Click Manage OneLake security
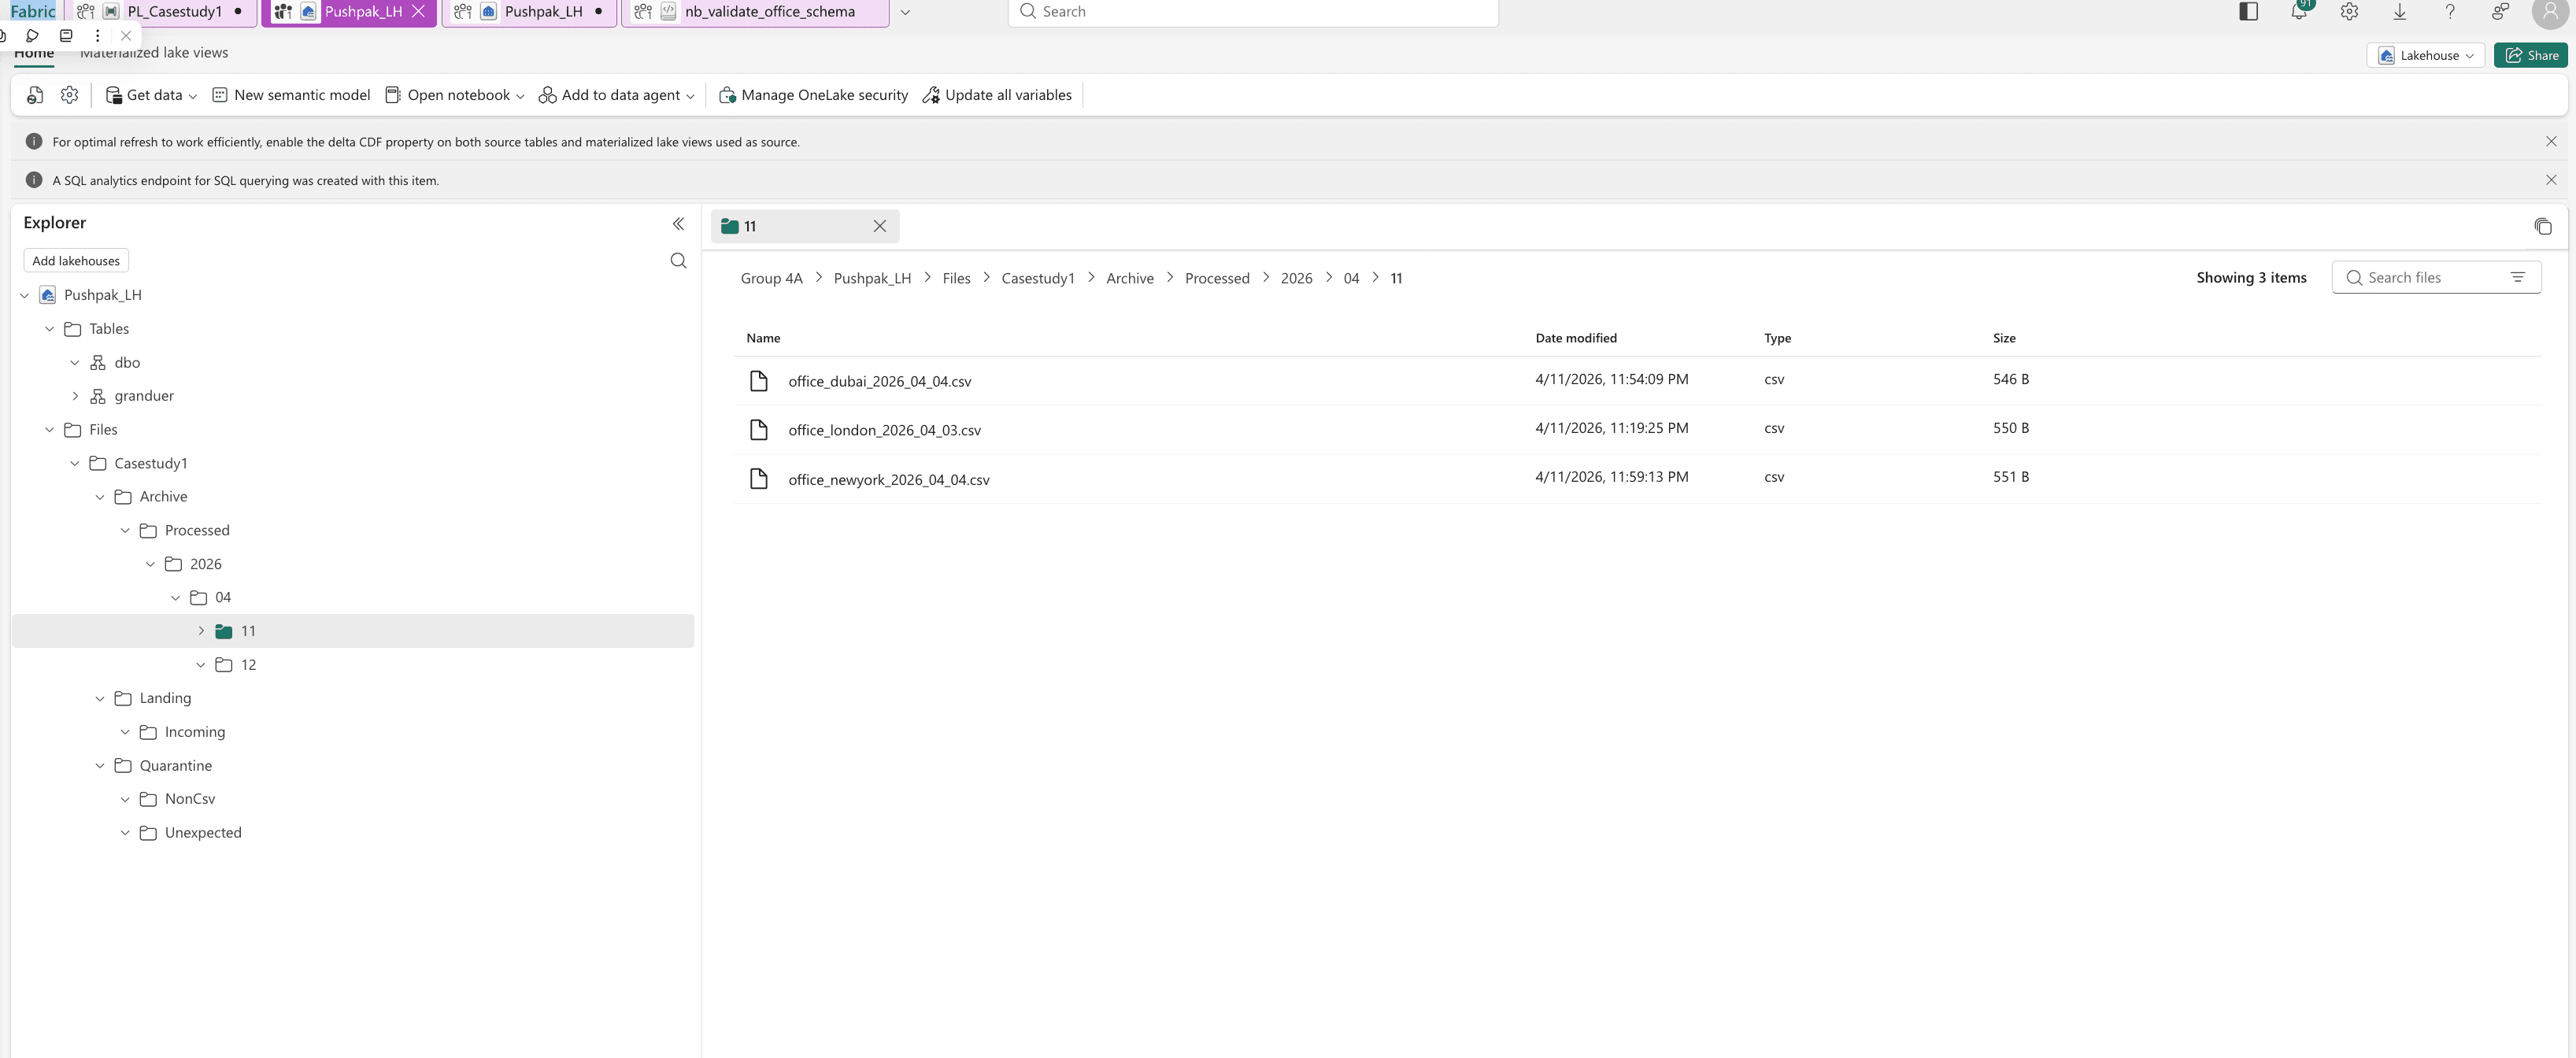Image resolution: width=2576 pixels, height=1058 pixels. [813, 95]
